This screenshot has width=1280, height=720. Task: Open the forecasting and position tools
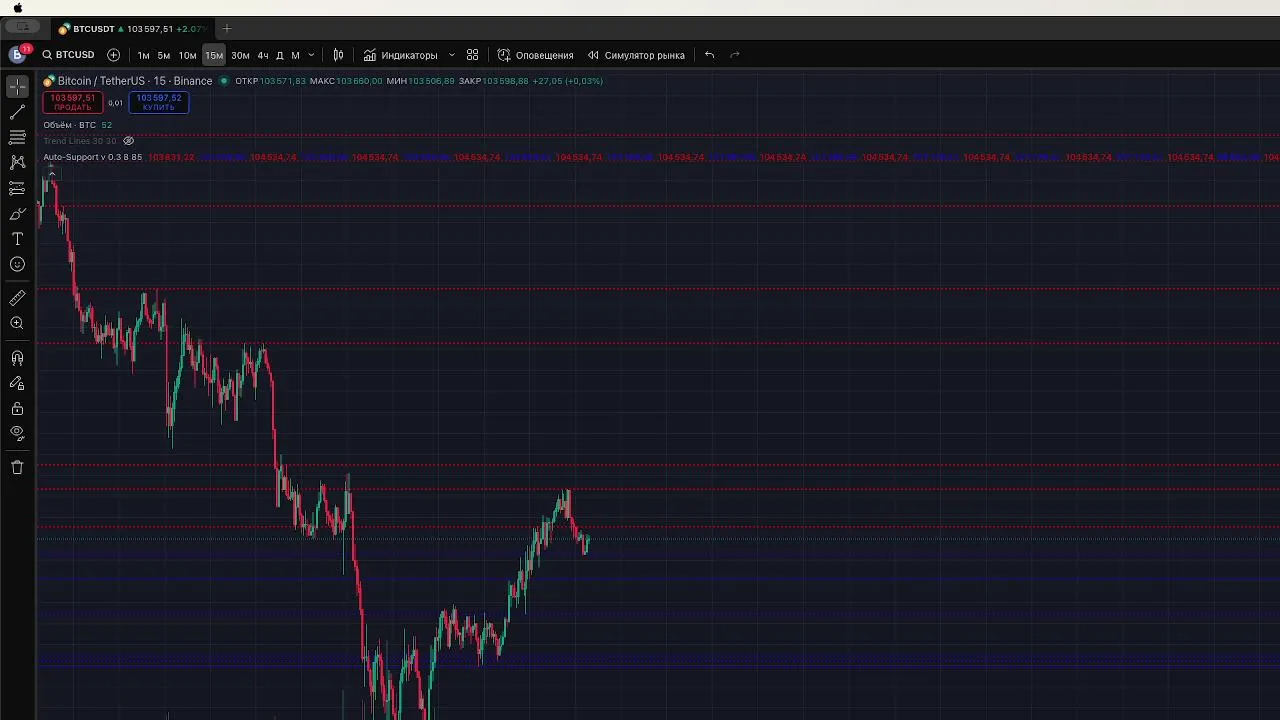pyautogui.click(x=17, y=188)
